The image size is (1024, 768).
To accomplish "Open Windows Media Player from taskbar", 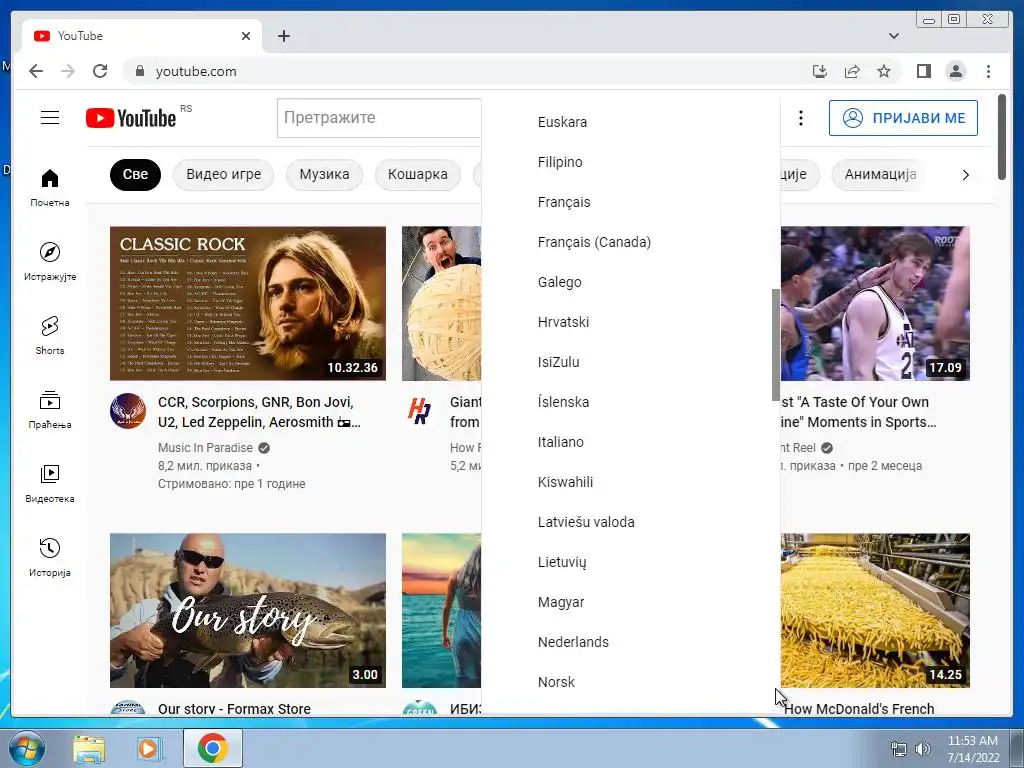I will point(149,748).
